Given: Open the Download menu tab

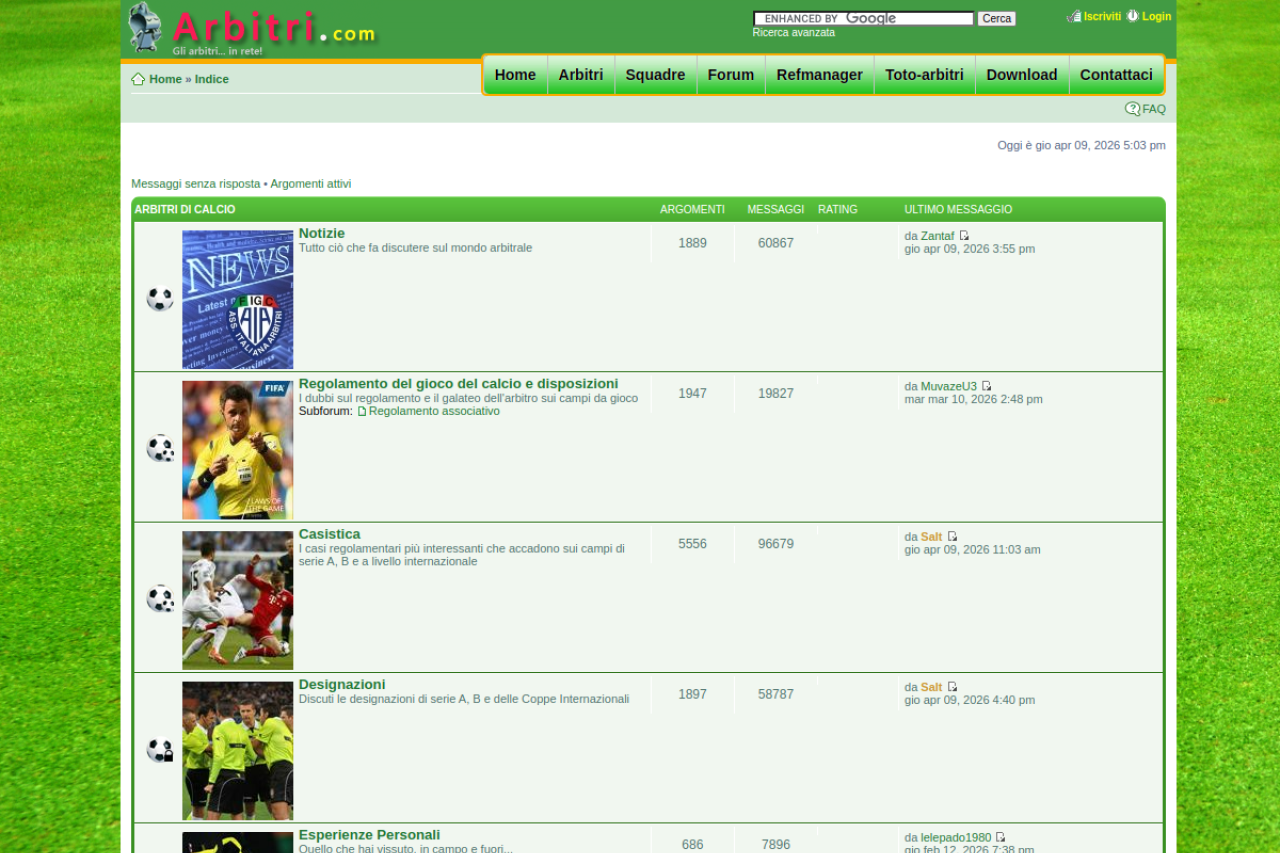Looking at the screenshot, I should click(1022, 75).
